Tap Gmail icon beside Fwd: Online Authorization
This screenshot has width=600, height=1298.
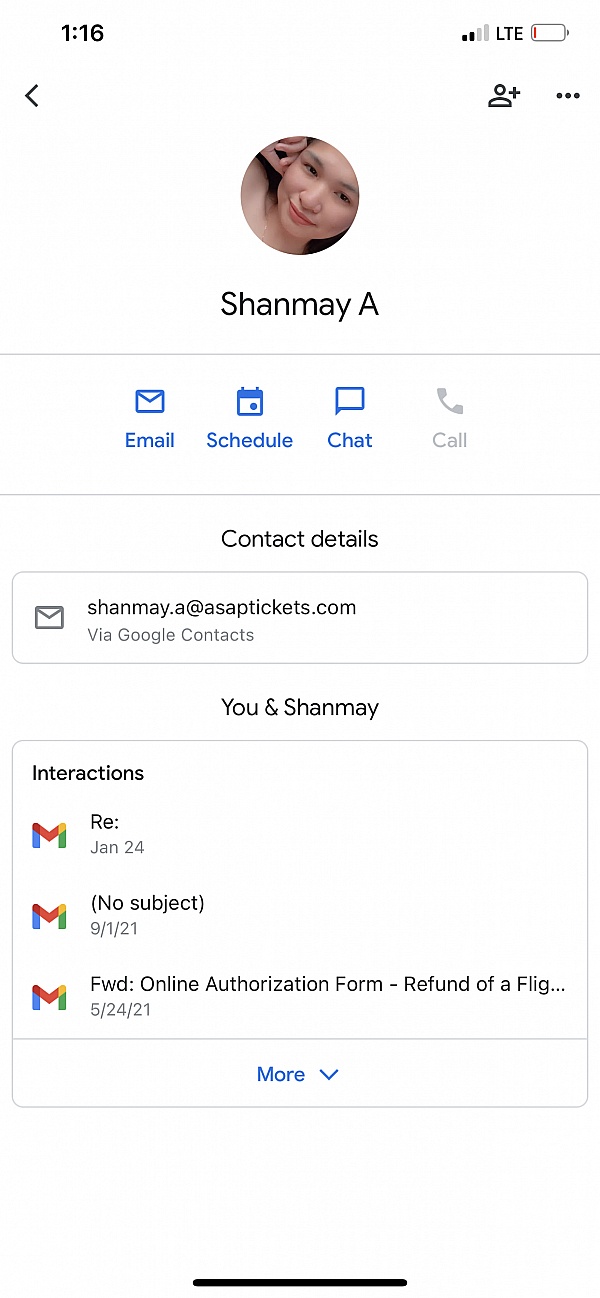[x=49, y=995]
